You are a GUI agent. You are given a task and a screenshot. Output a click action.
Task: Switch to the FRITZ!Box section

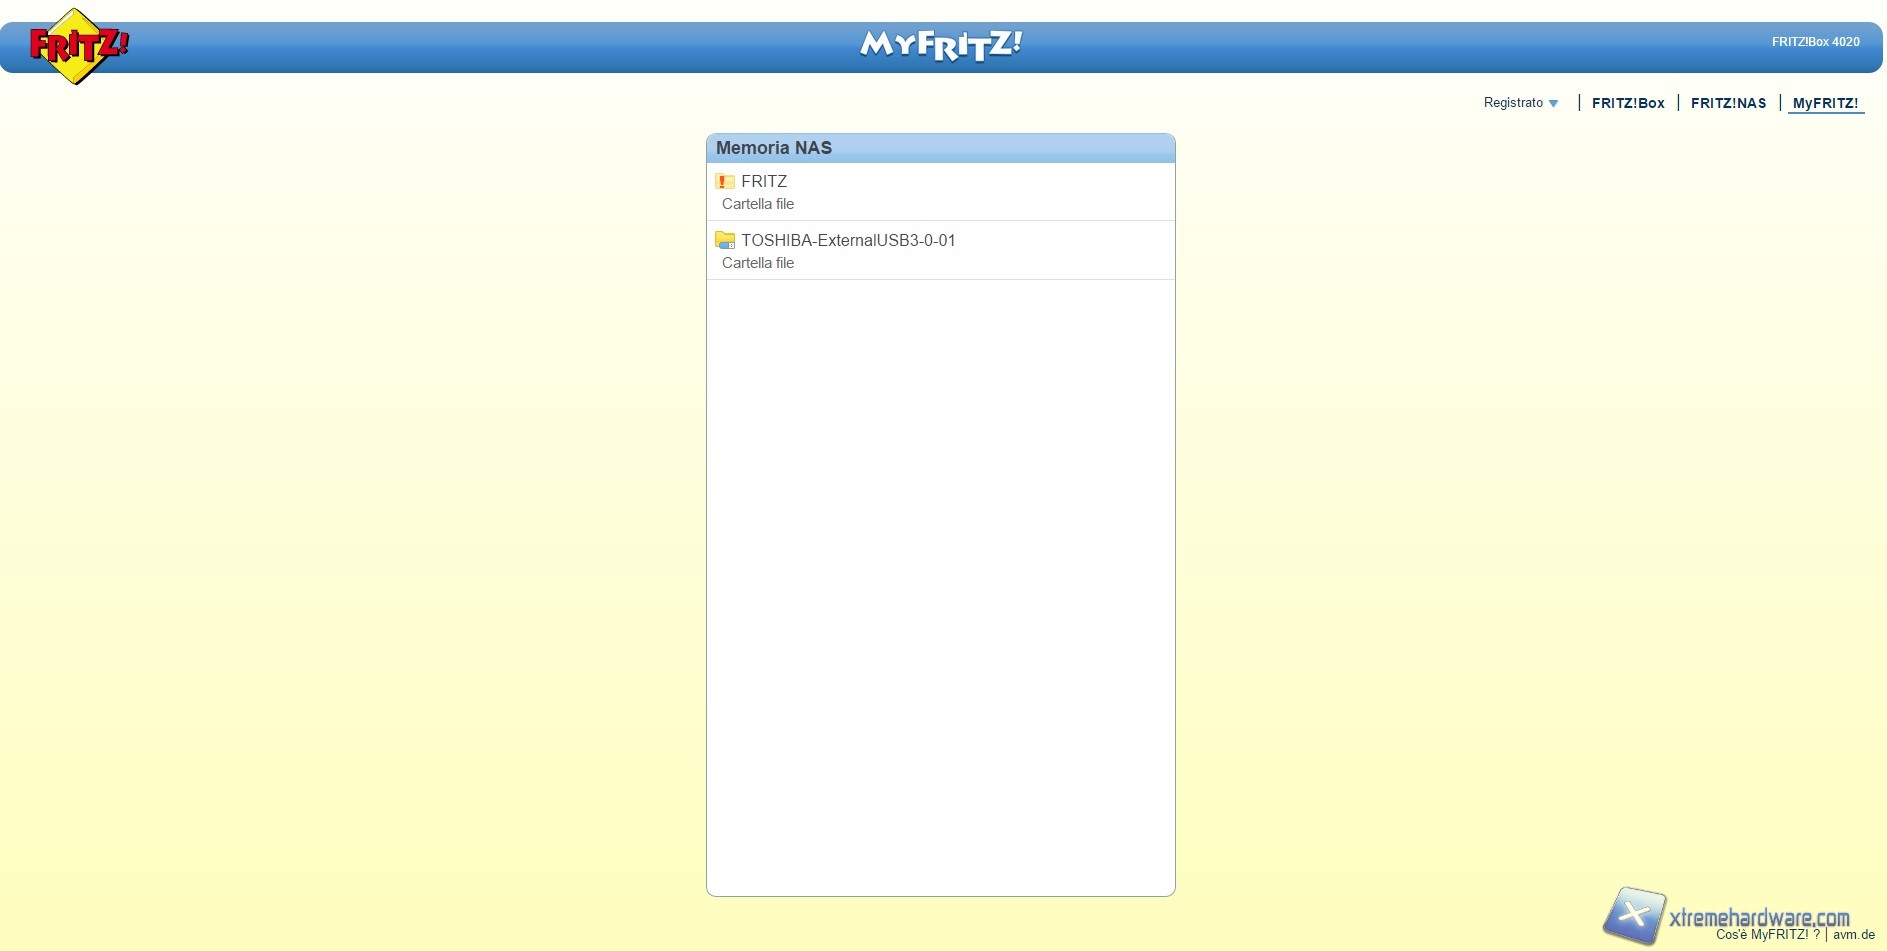(x=1627, y=103)
